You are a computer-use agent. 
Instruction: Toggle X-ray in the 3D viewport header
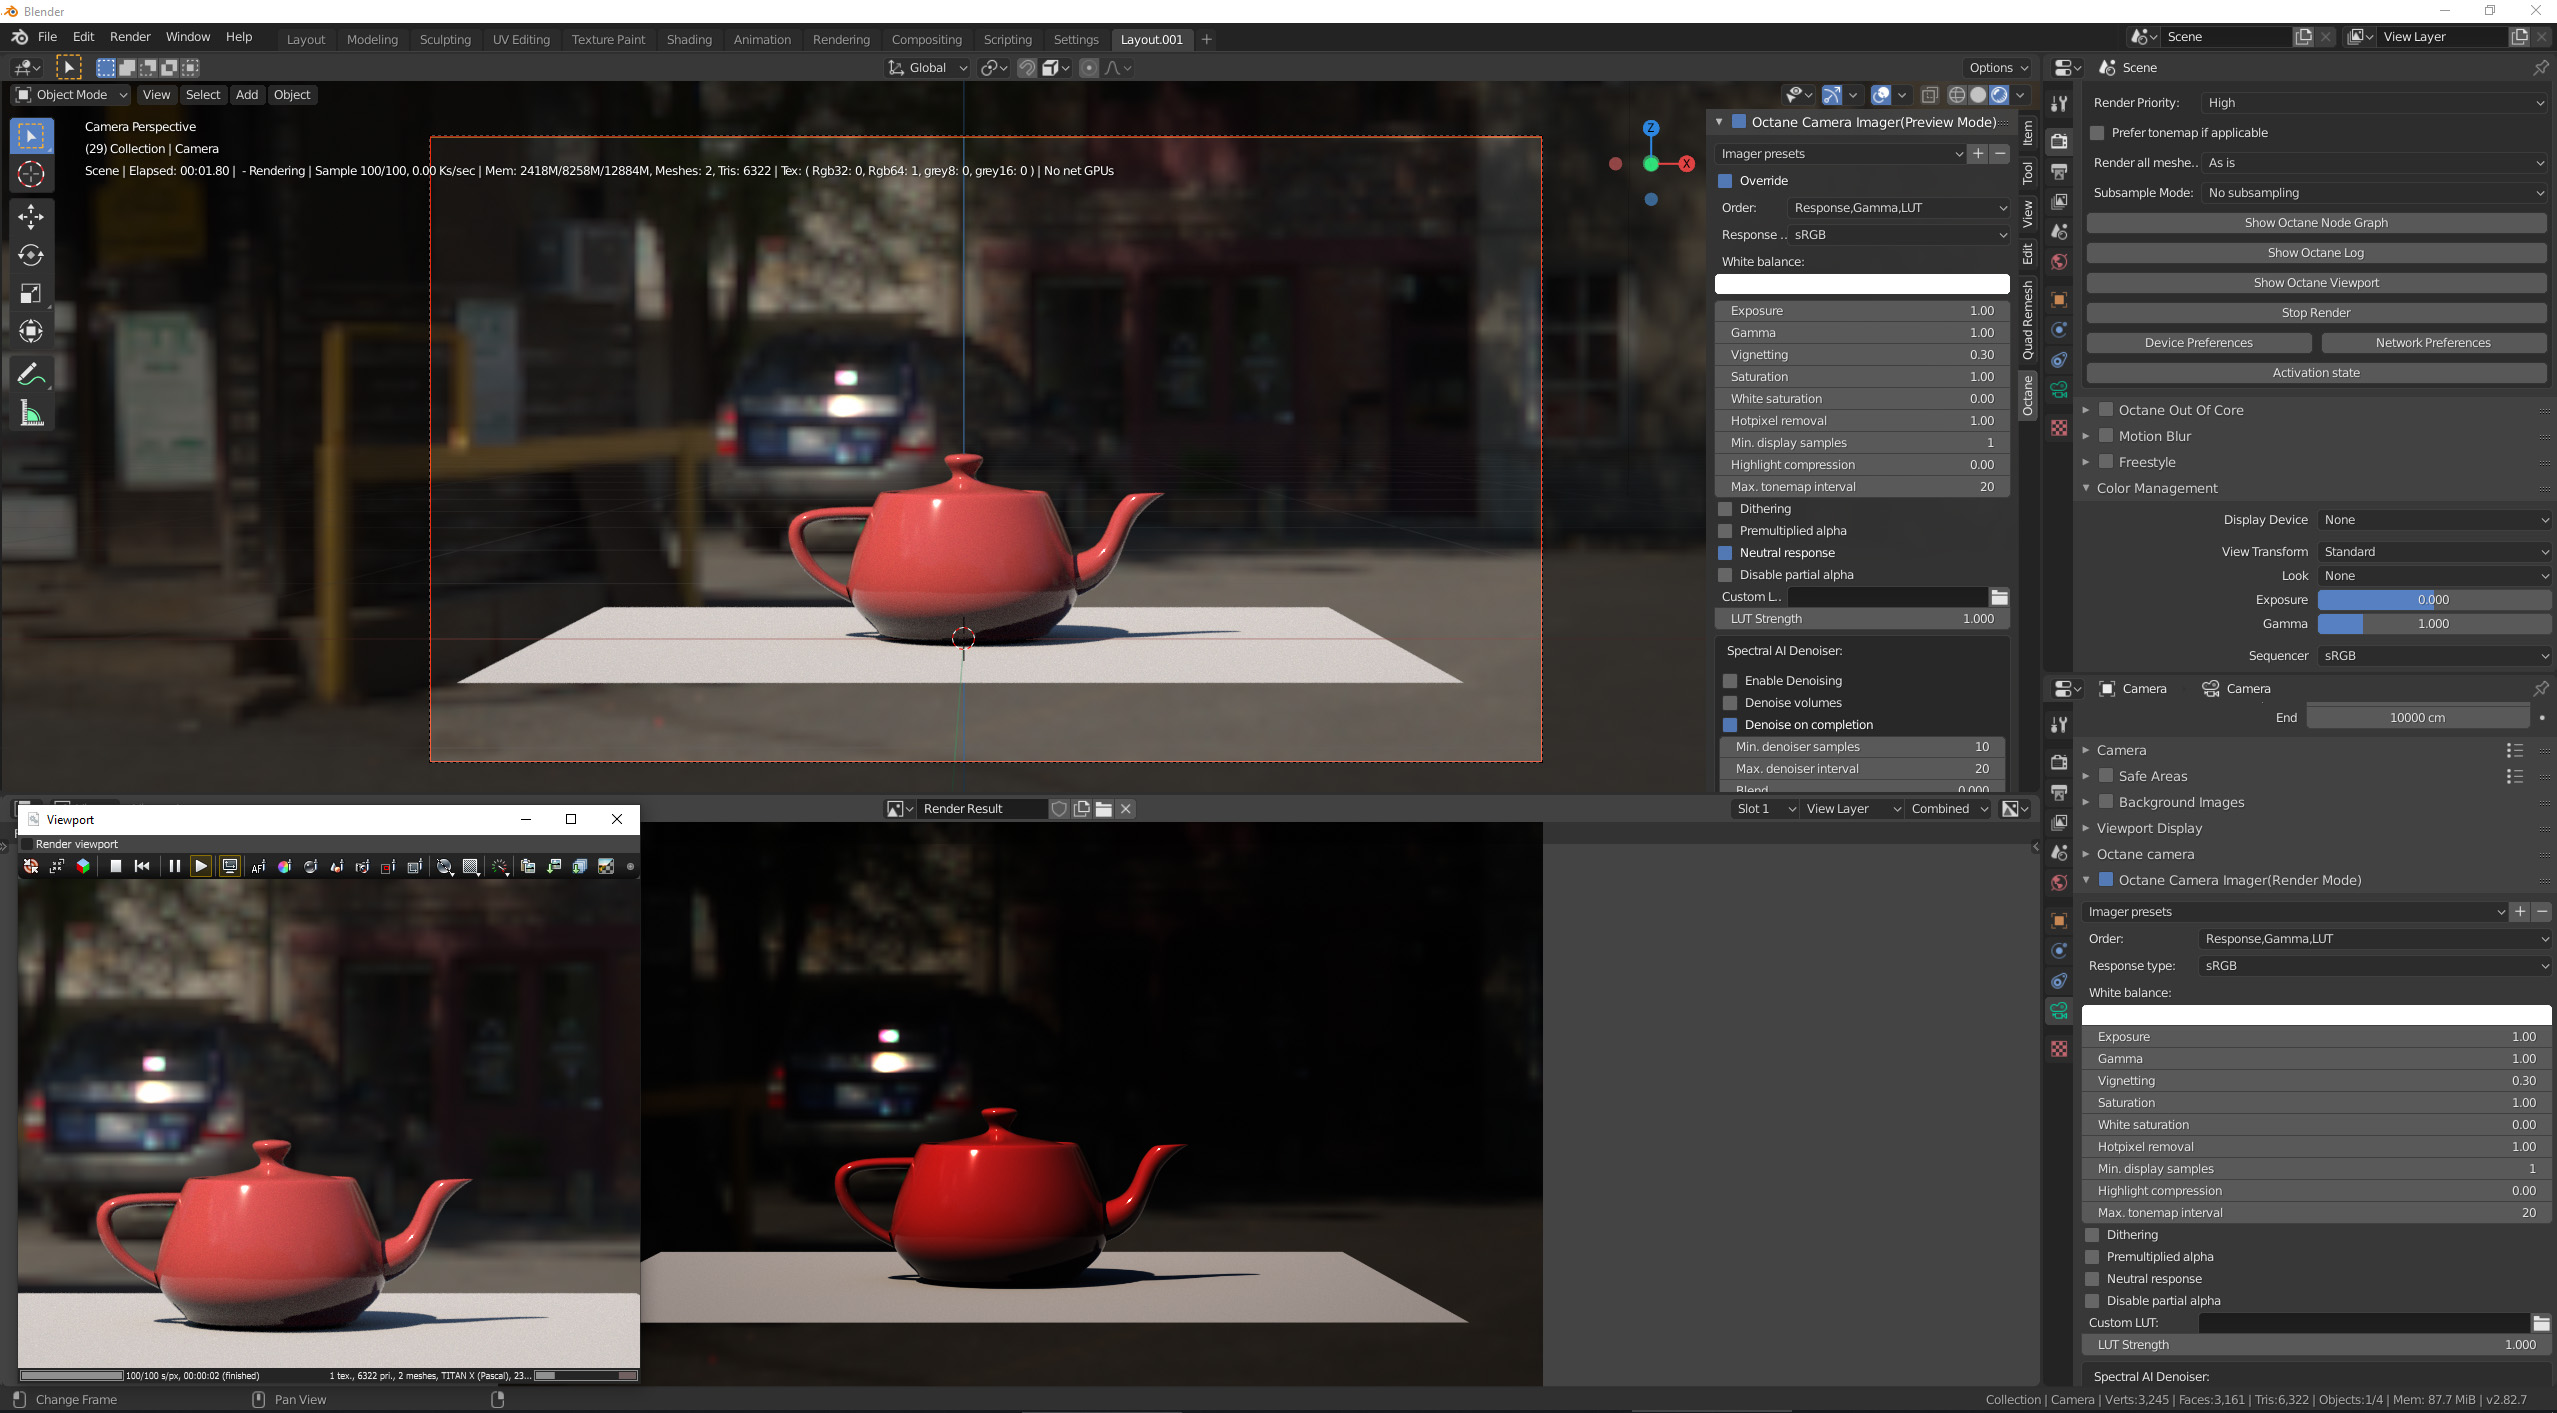(1930, 95)
